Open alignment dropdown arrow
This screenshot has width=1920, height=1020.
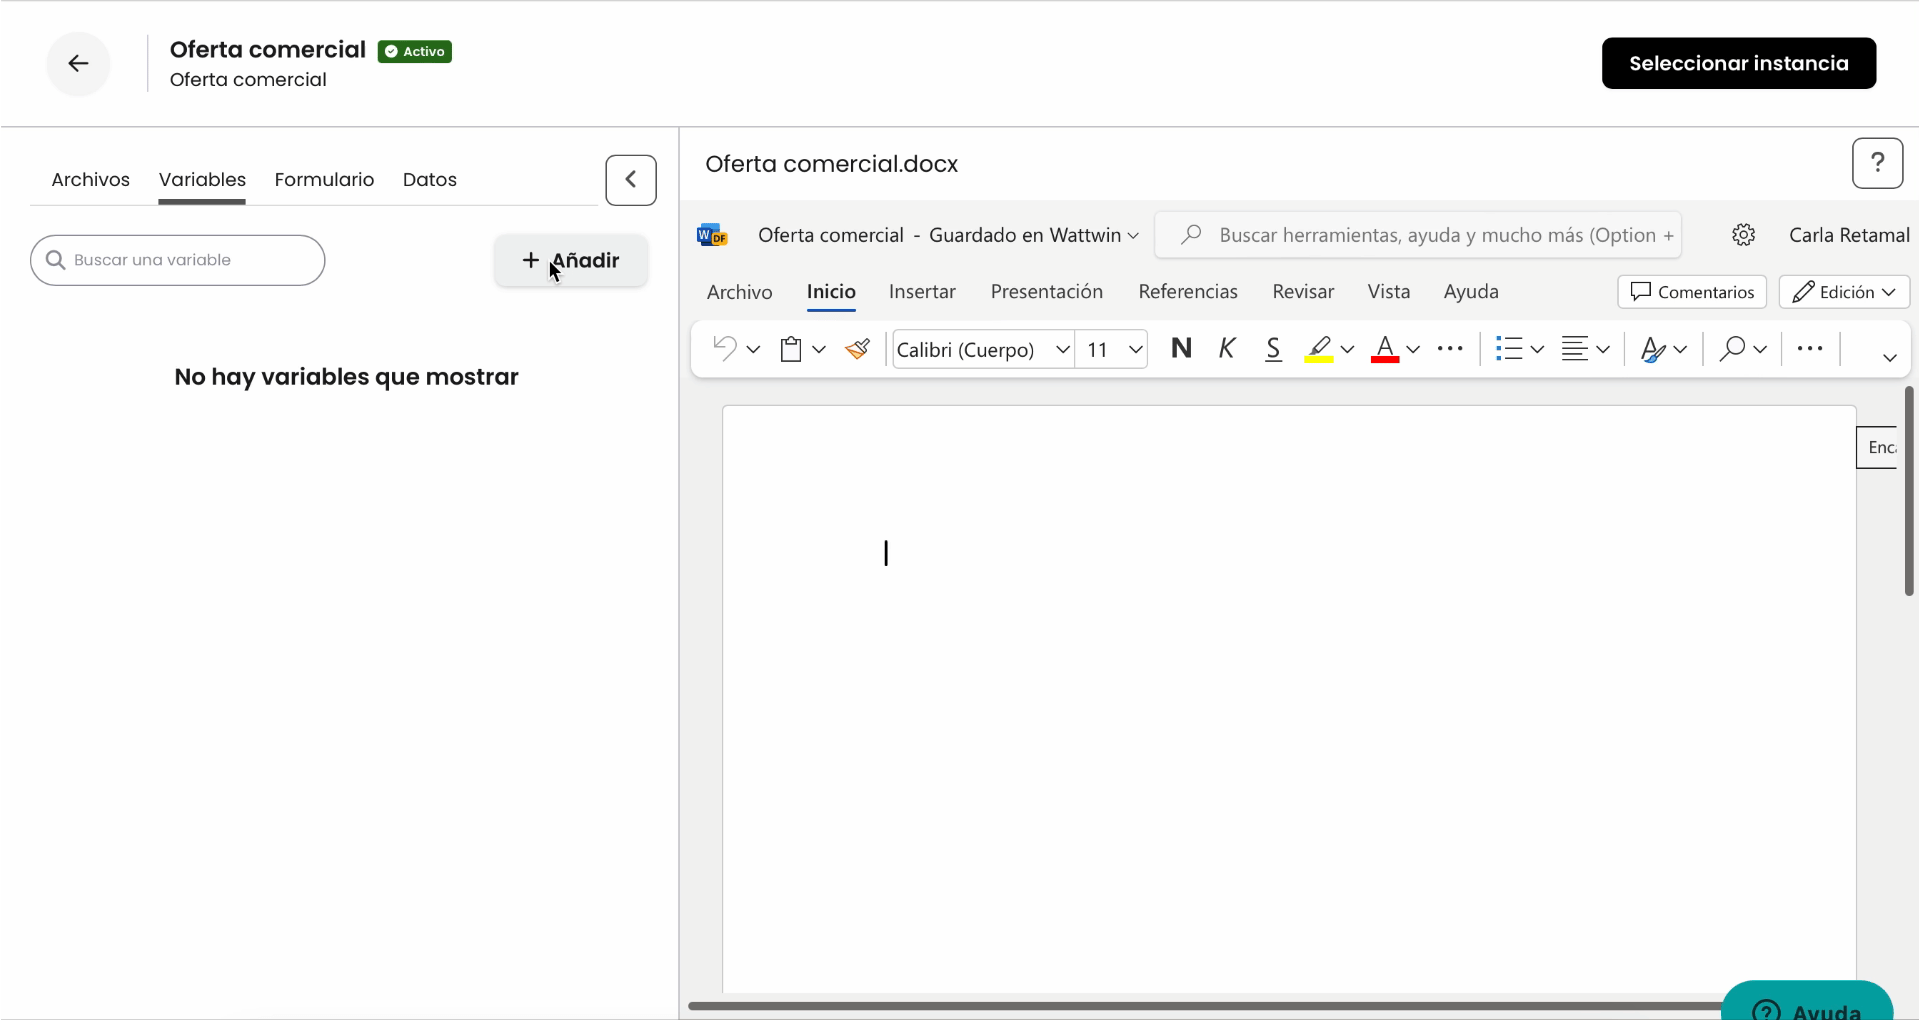tap(1603, 350)
